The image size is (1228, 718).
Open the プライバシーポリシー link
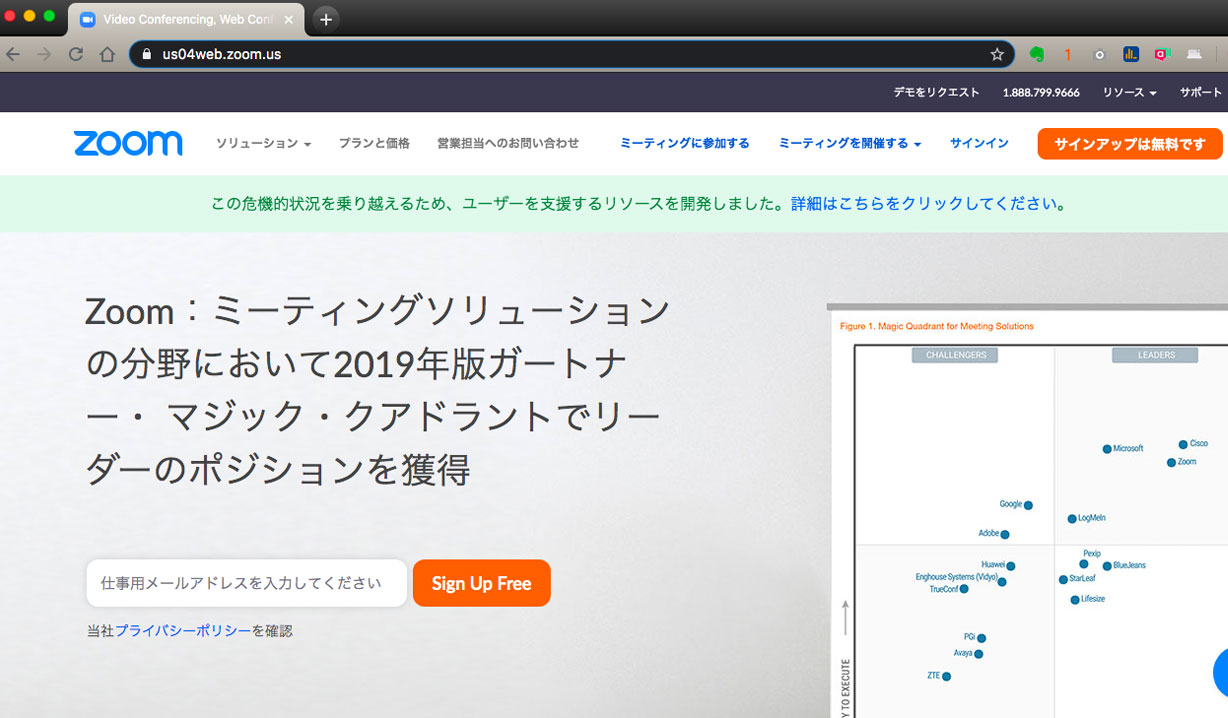(x=183, y=631)
